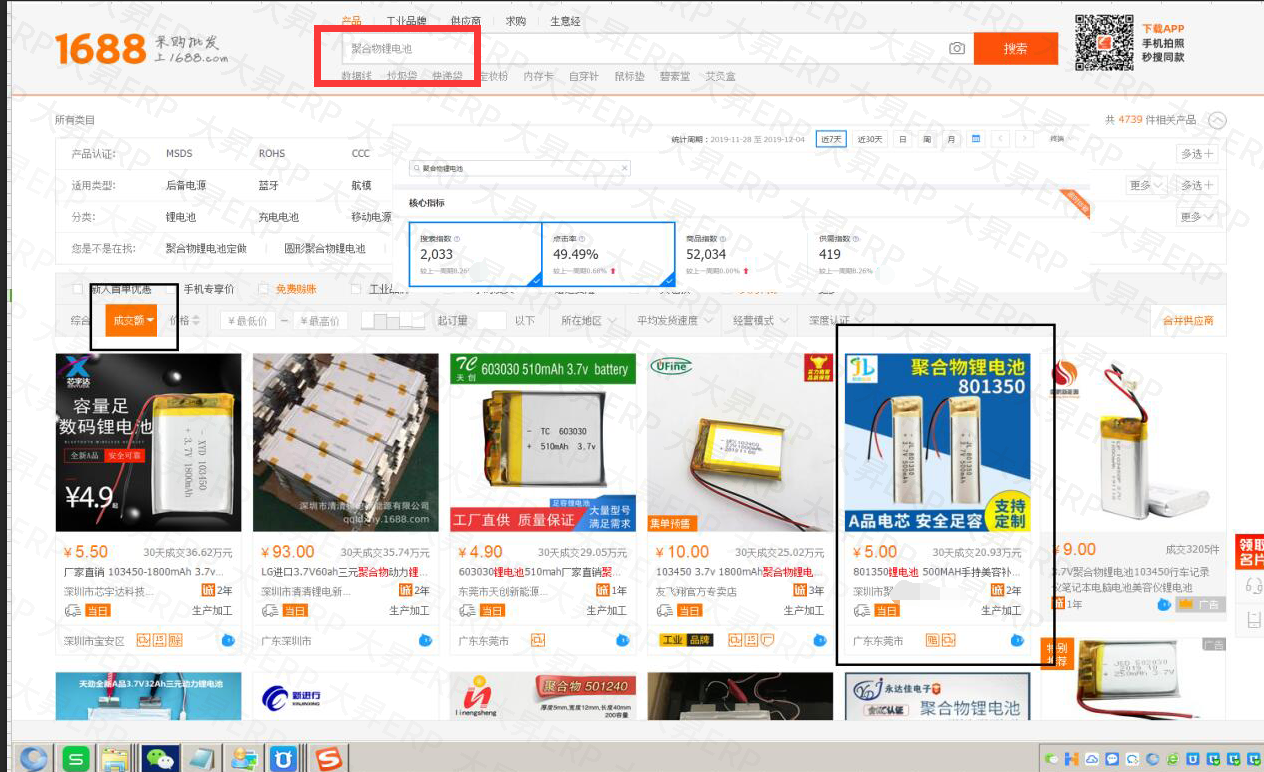Click the main search input field
The width and height of the screenshot is (1264, 772).
click(640, 48)
